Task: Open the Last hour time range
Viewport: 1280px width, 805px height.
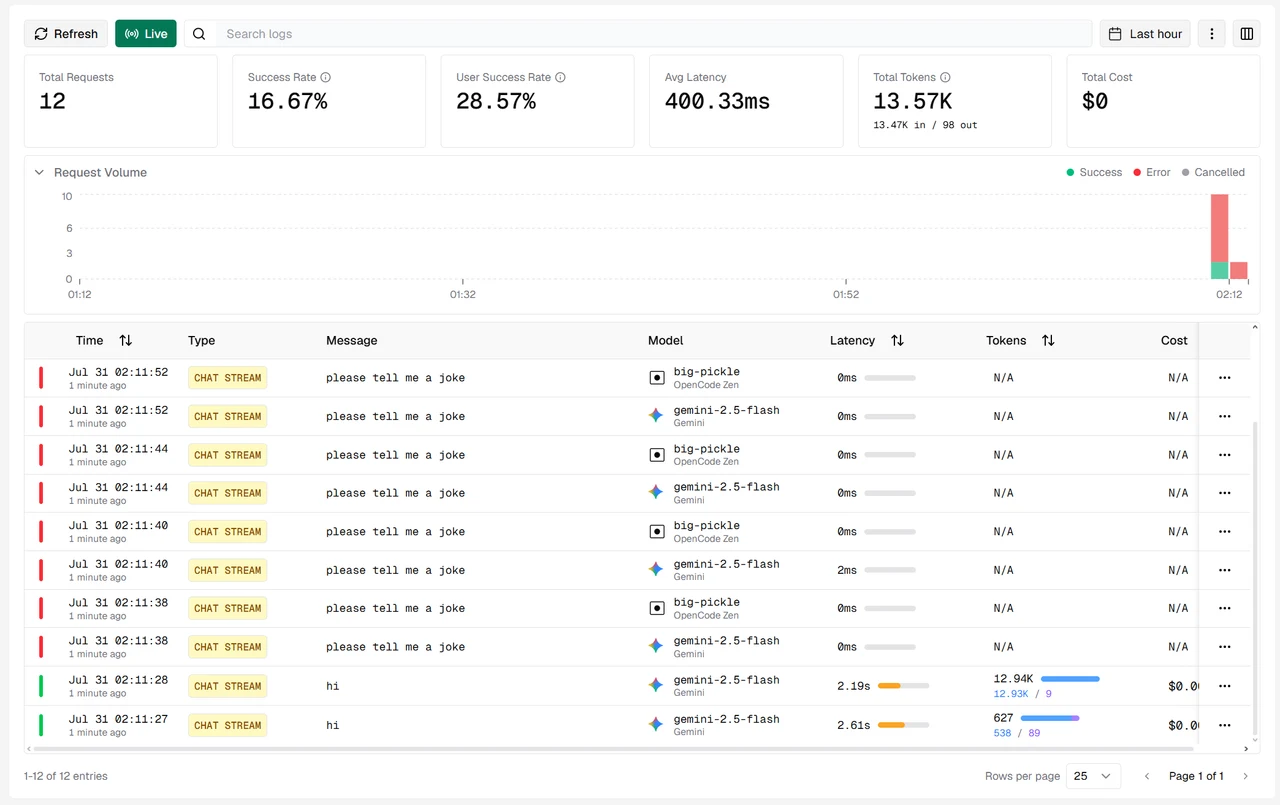Action: click(x=1145, y=33)
